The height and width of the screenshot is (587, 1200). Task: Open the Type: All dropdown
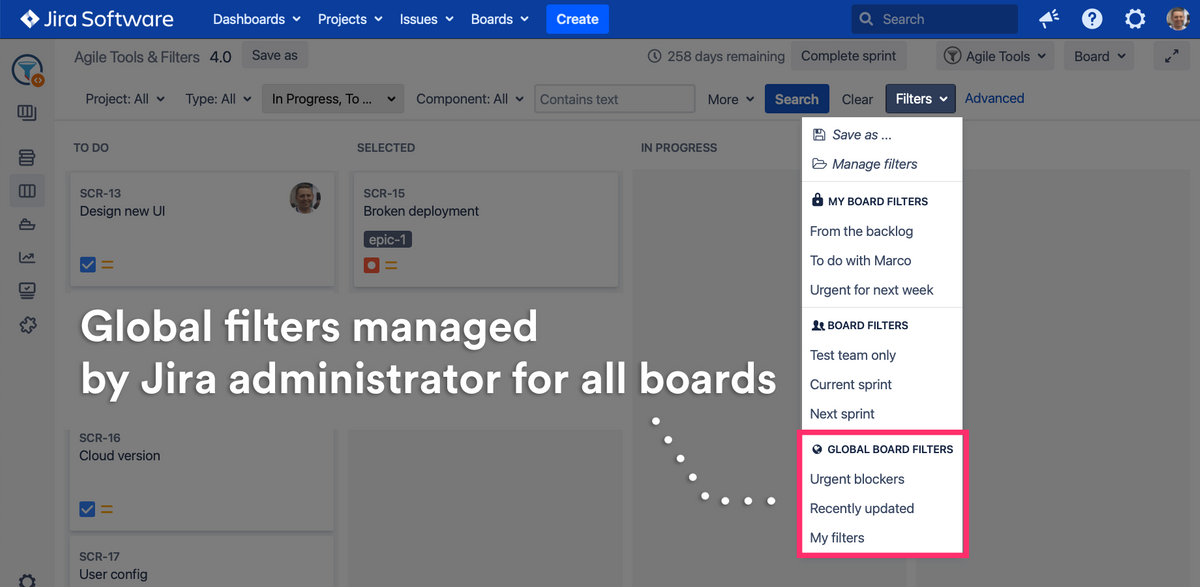[218, 99]
